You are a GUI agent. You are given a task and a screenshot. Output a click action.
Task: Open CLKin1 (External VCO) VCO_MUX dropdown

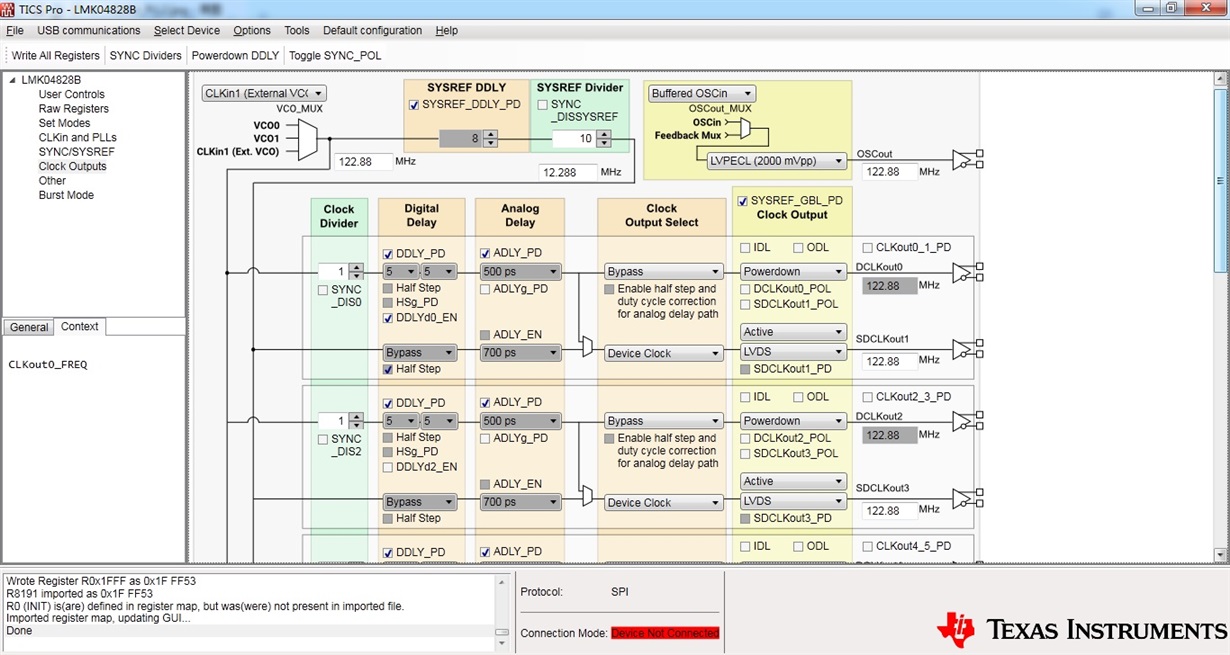(264, 93)
